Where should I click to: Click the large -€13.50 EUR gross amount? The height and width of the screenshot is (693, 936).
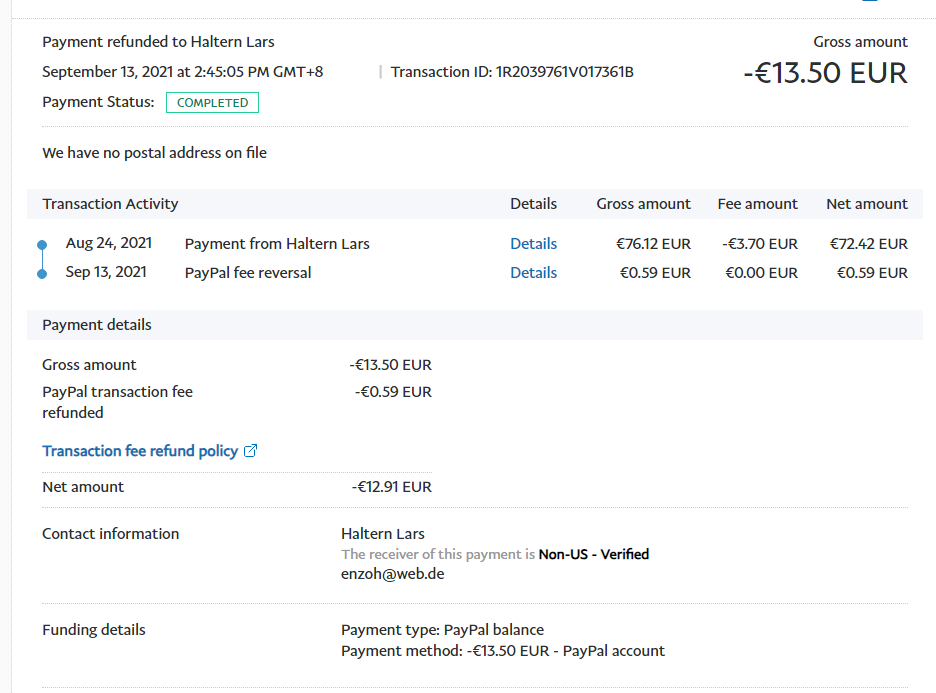click(x=825, y=73)
